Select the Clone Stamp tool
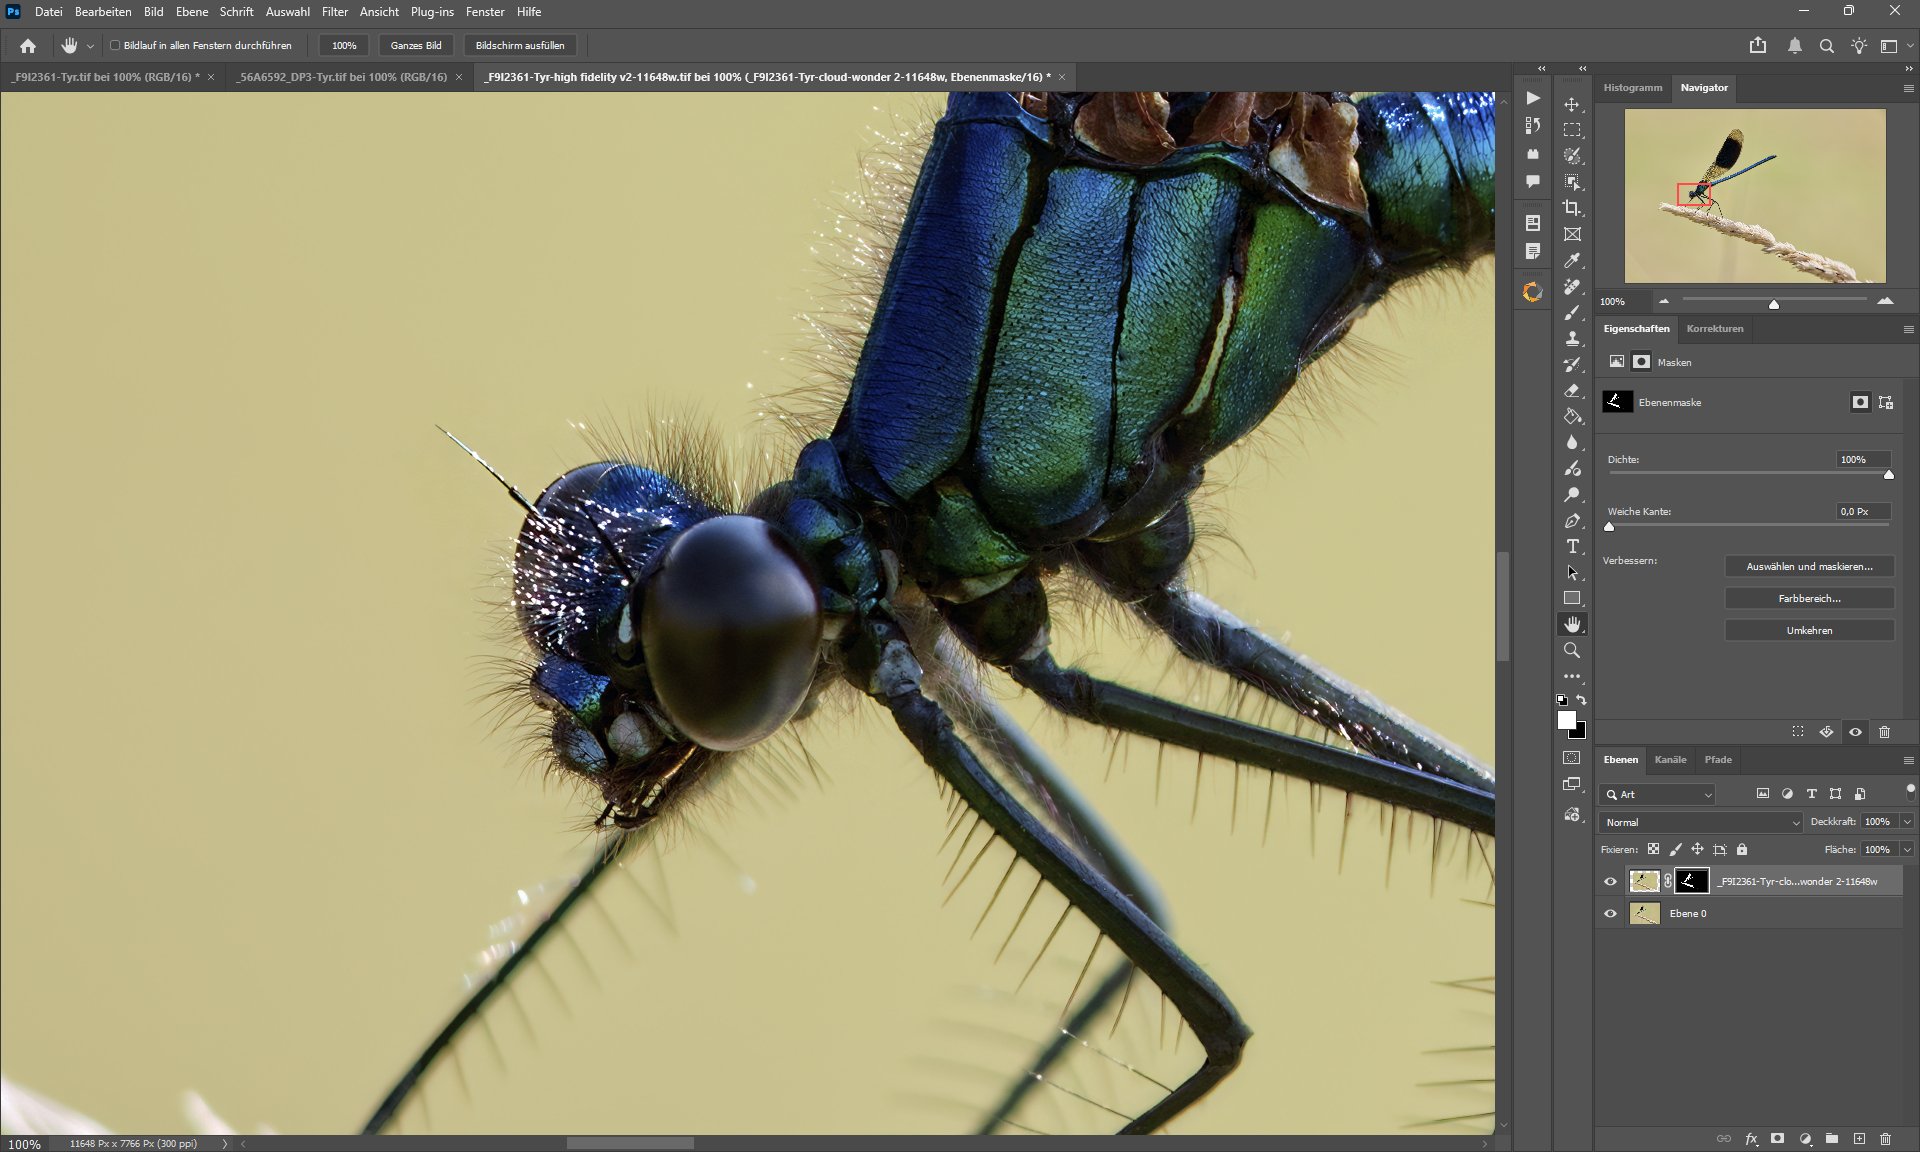The height and width of the screenshot is (1152, 1920). [x=1572, y=339]
